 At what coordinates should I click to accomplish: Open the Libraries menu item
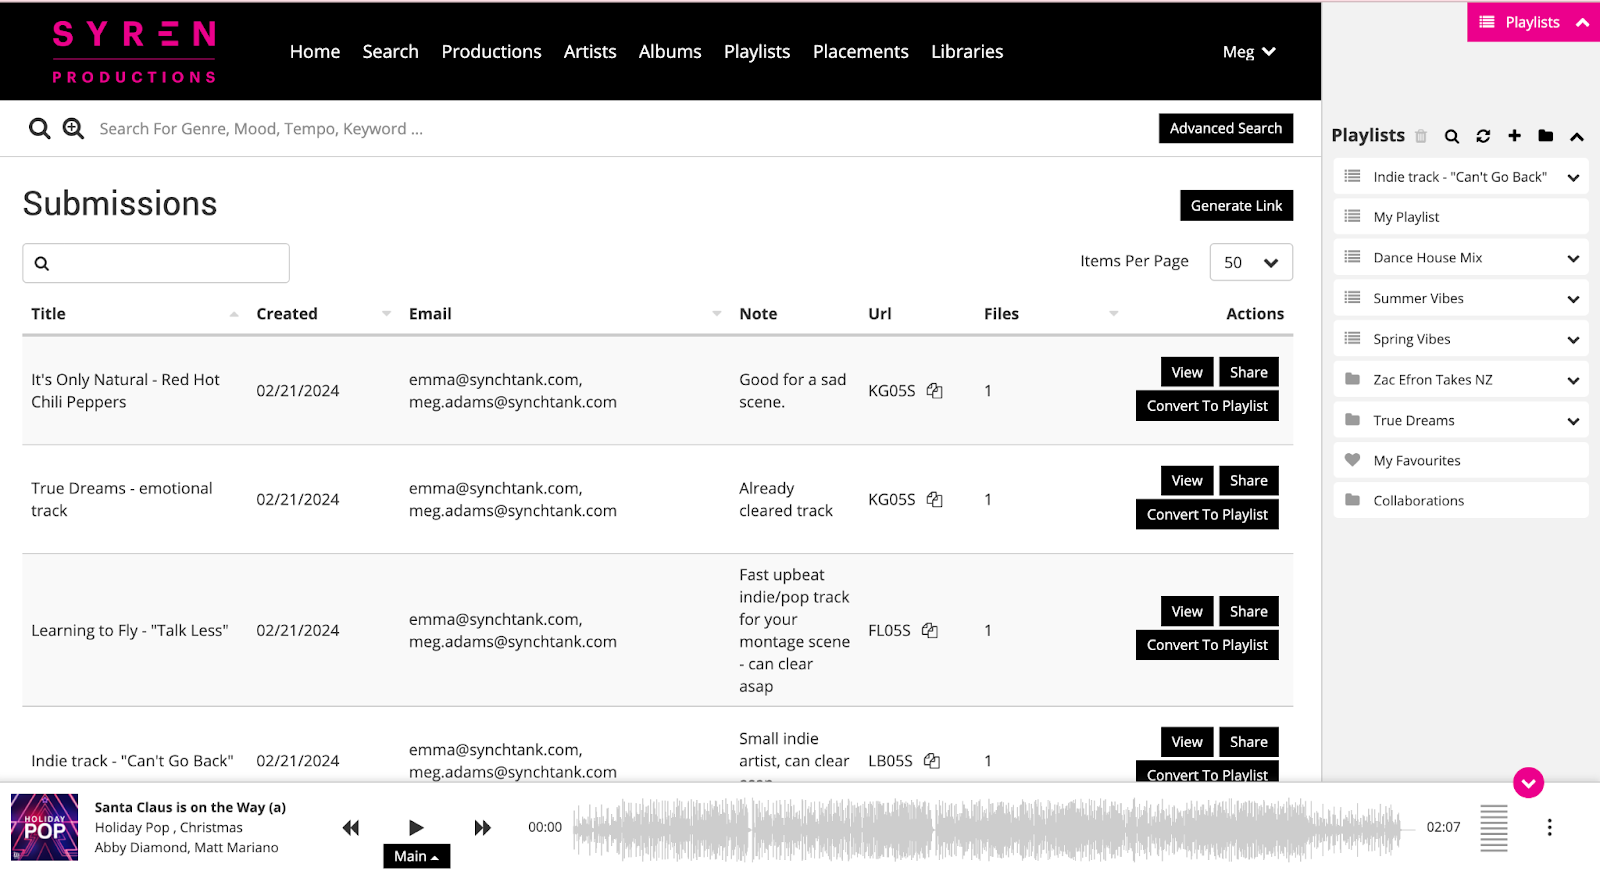click(x=966, y=52)
